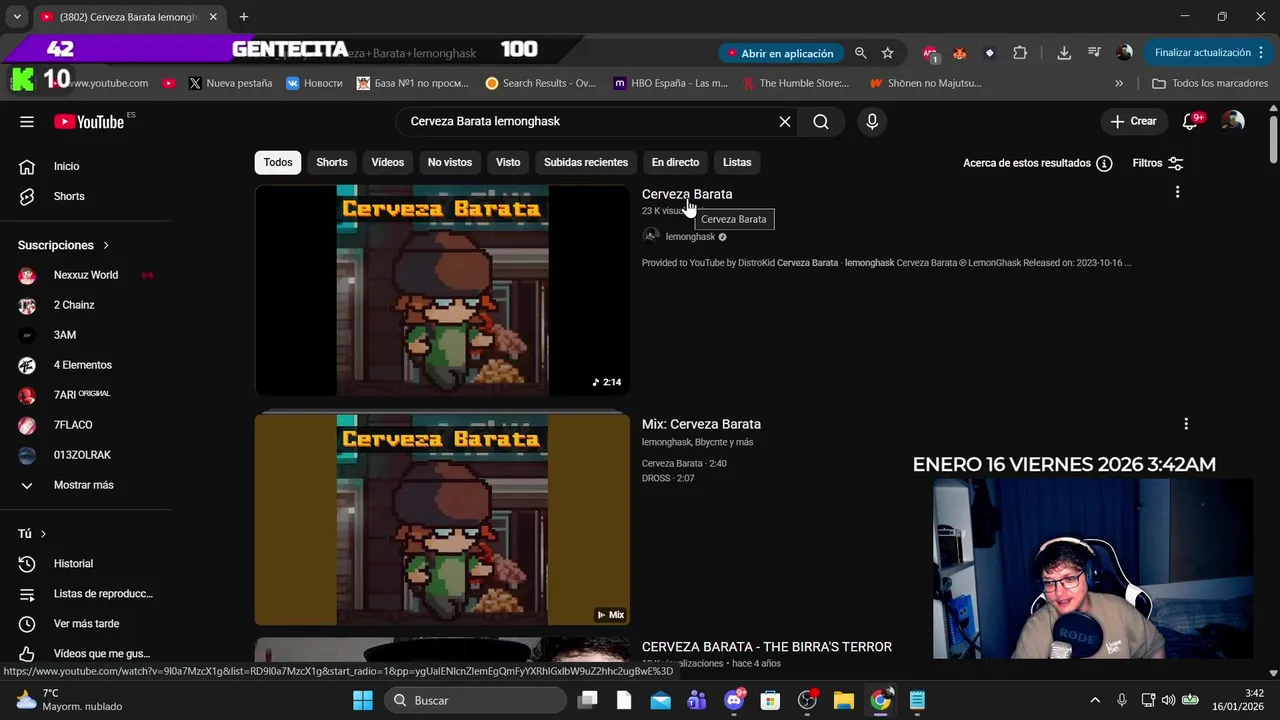Viewport: 1280px width, 720px height.
Task: Open the tab search dropdown arrow
Action: click(x=17, y=17)
